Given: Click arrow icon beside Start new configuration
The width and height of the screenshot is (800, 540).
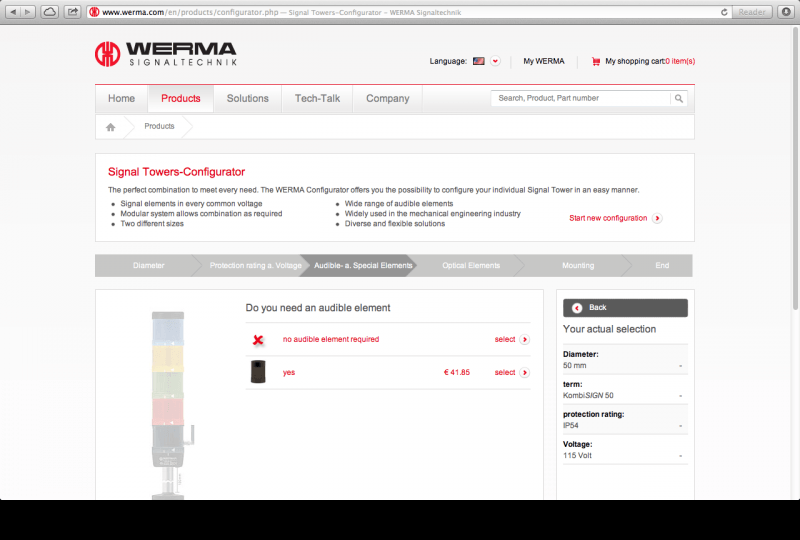Looking at the screenshot, I should [657, 218].
